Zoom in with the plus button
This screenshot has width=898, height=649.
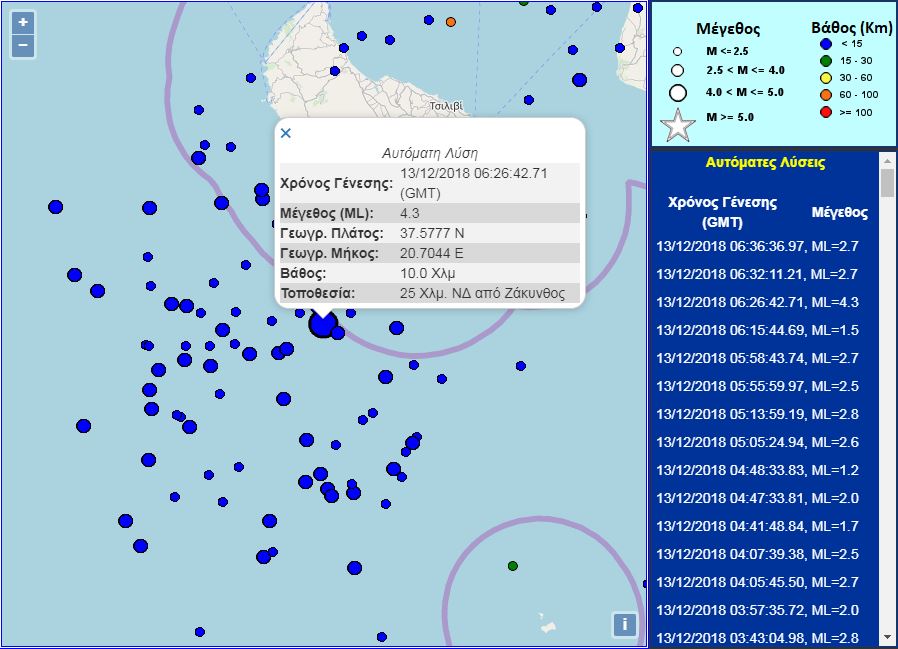(x=23, y=22)
